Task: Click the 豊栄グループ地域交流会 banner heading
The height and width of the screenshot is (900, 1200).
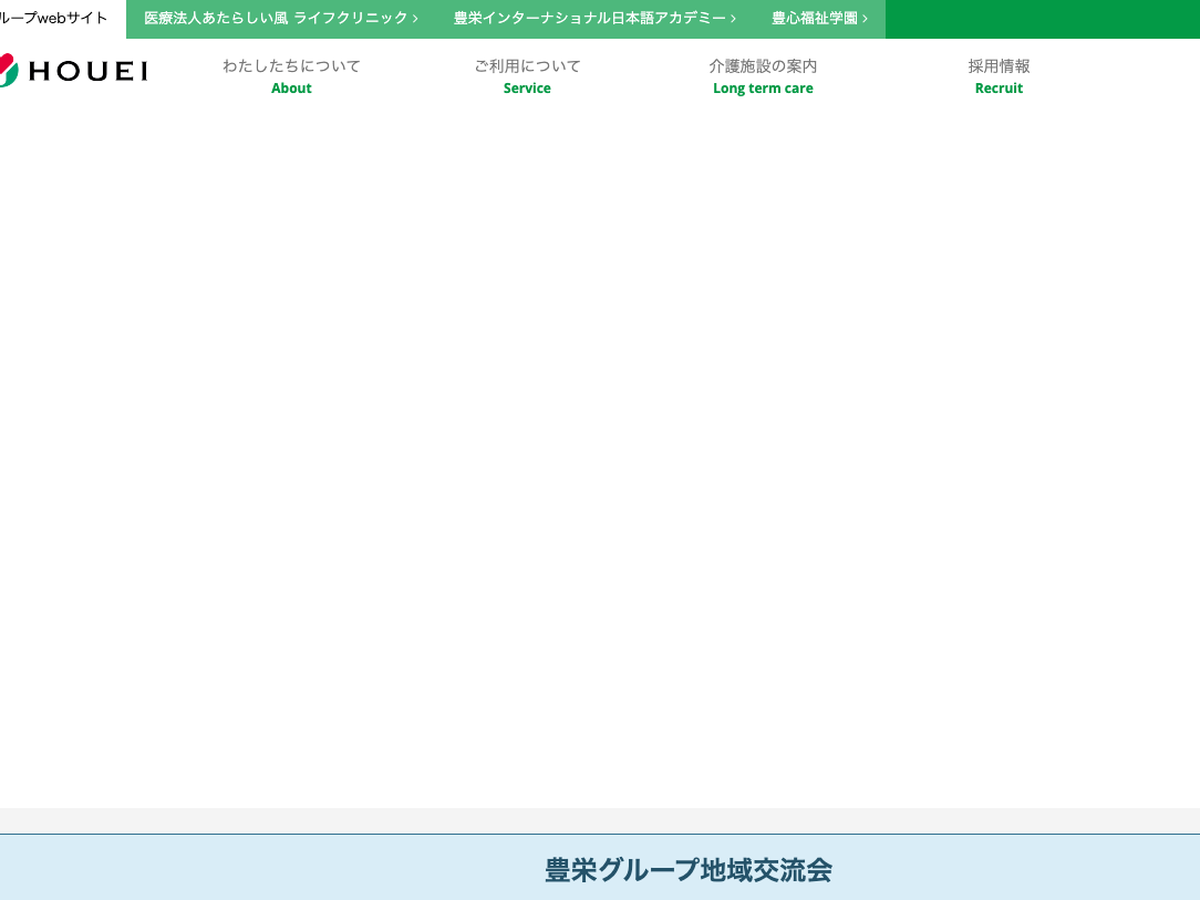Action: click(688, 869)
